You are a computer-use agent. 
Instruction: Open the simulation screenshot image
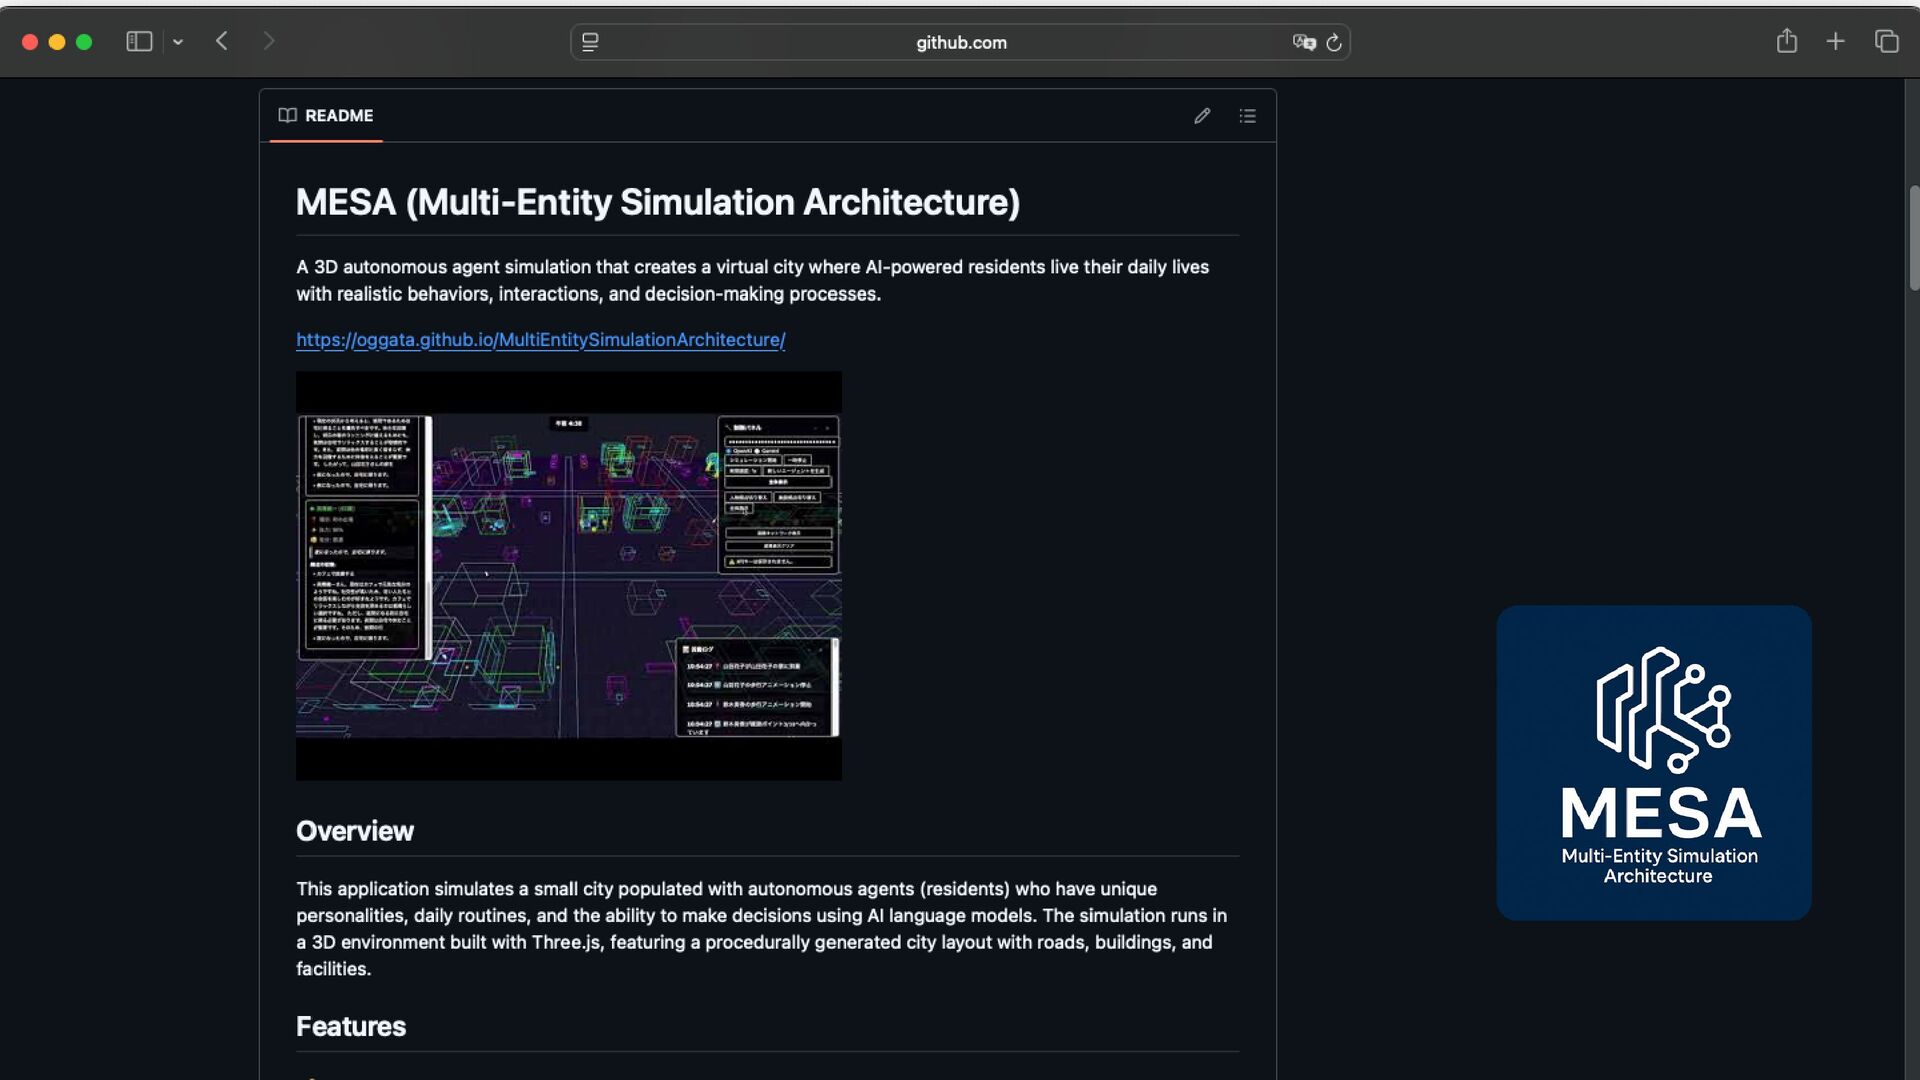pyautogui.click(x=568, y=576)
